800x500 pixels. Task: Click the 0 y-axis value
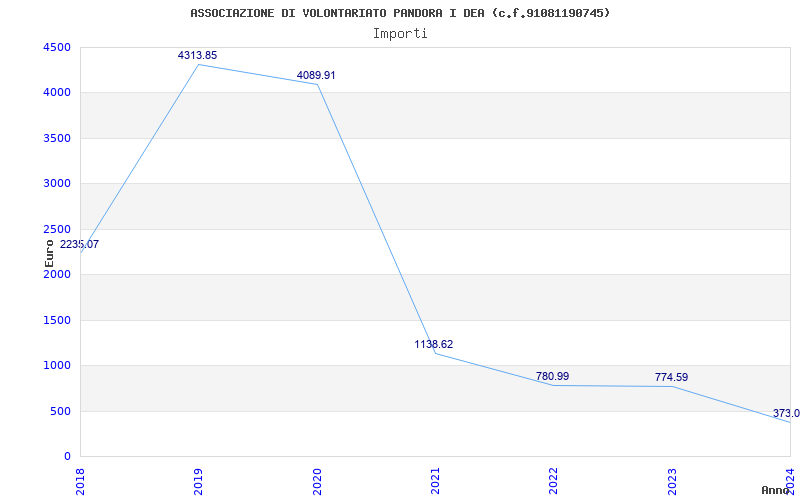coord(67,457)
